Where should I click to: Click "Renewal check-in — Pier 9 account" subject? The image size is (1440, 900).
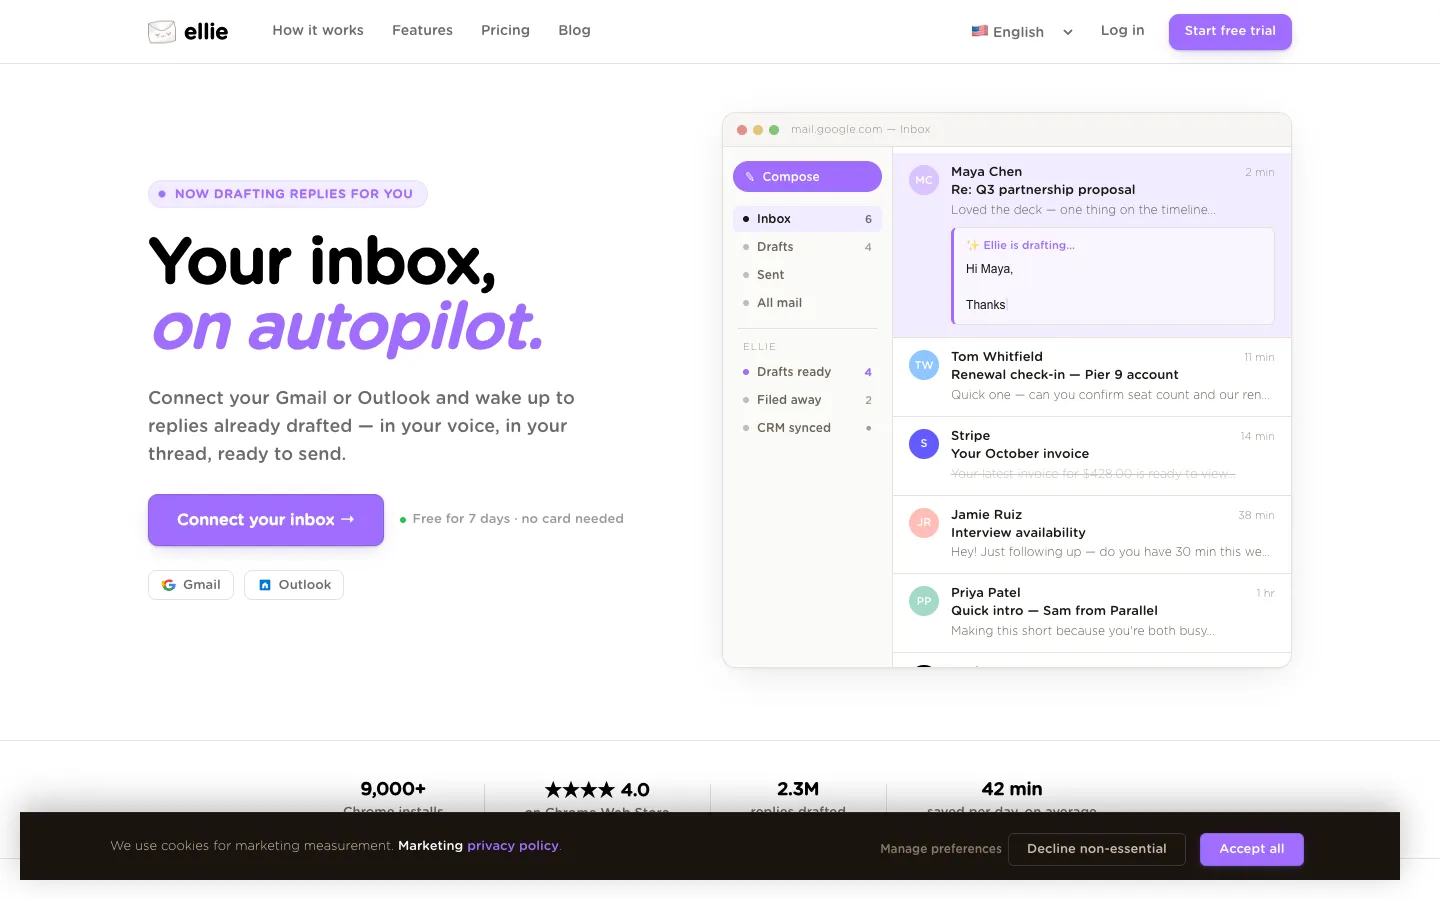(1065, 375)
